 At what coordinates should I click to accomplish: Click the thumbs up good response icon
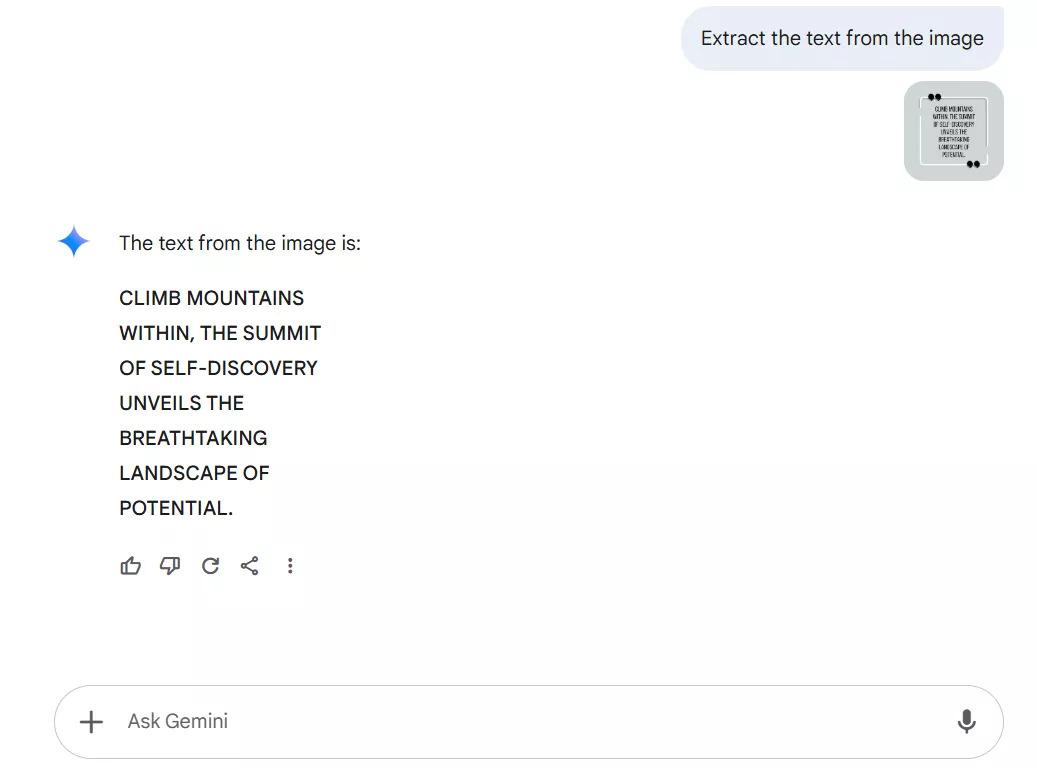coord(130,566)
